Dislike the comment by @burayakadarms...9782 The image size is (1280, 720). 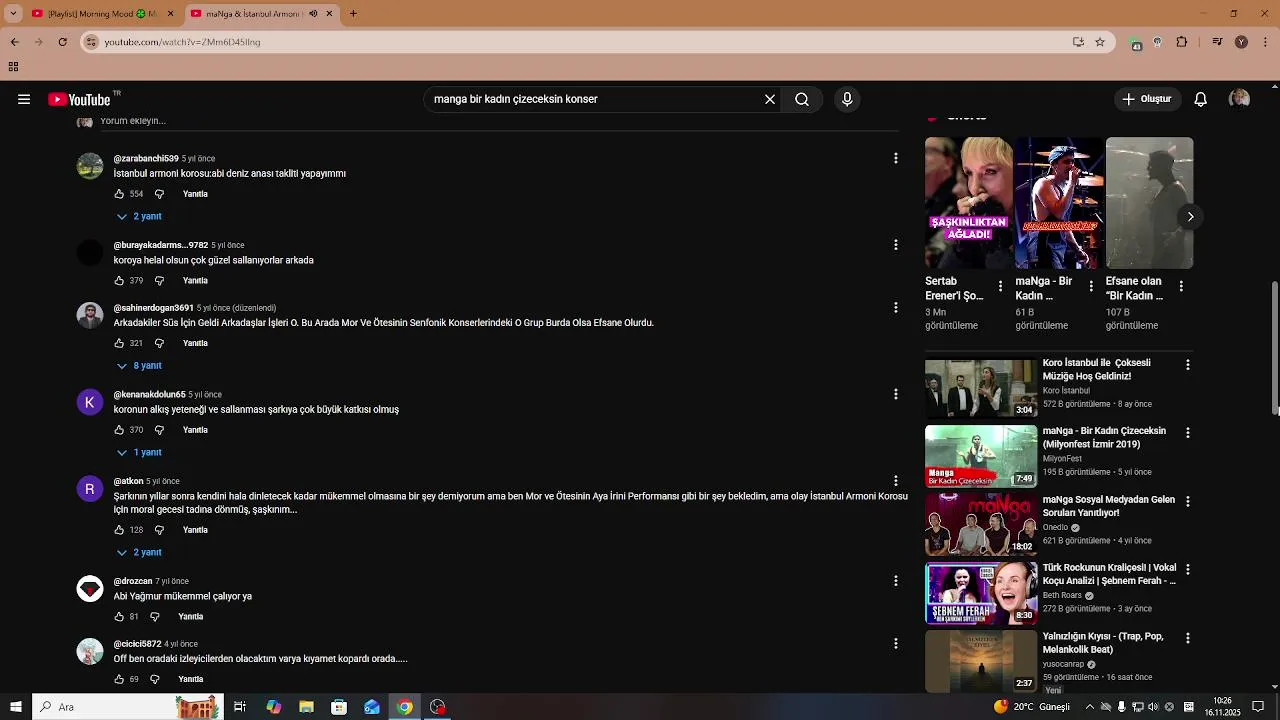tap(159, 281)
